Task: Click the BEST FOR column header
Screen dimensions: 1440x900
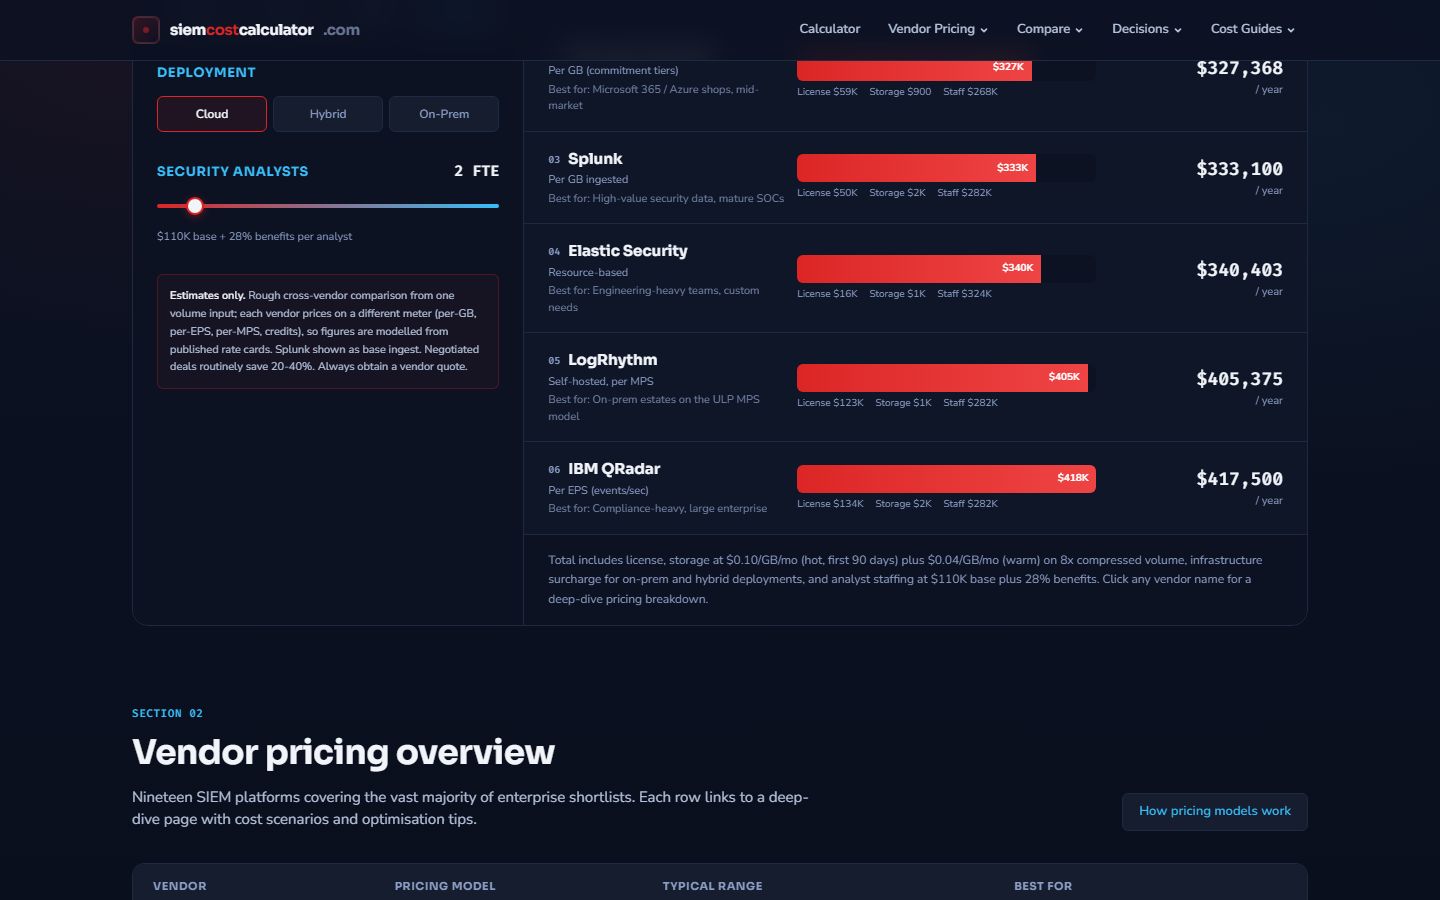Action: (1043, 886)
